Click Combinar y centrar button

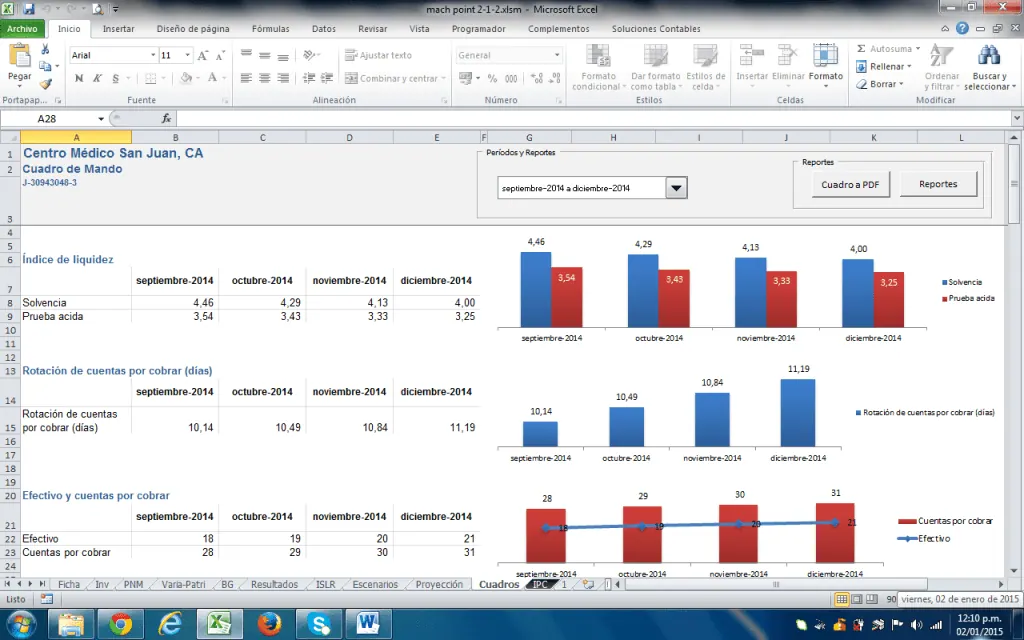click(x=394, y=78)
